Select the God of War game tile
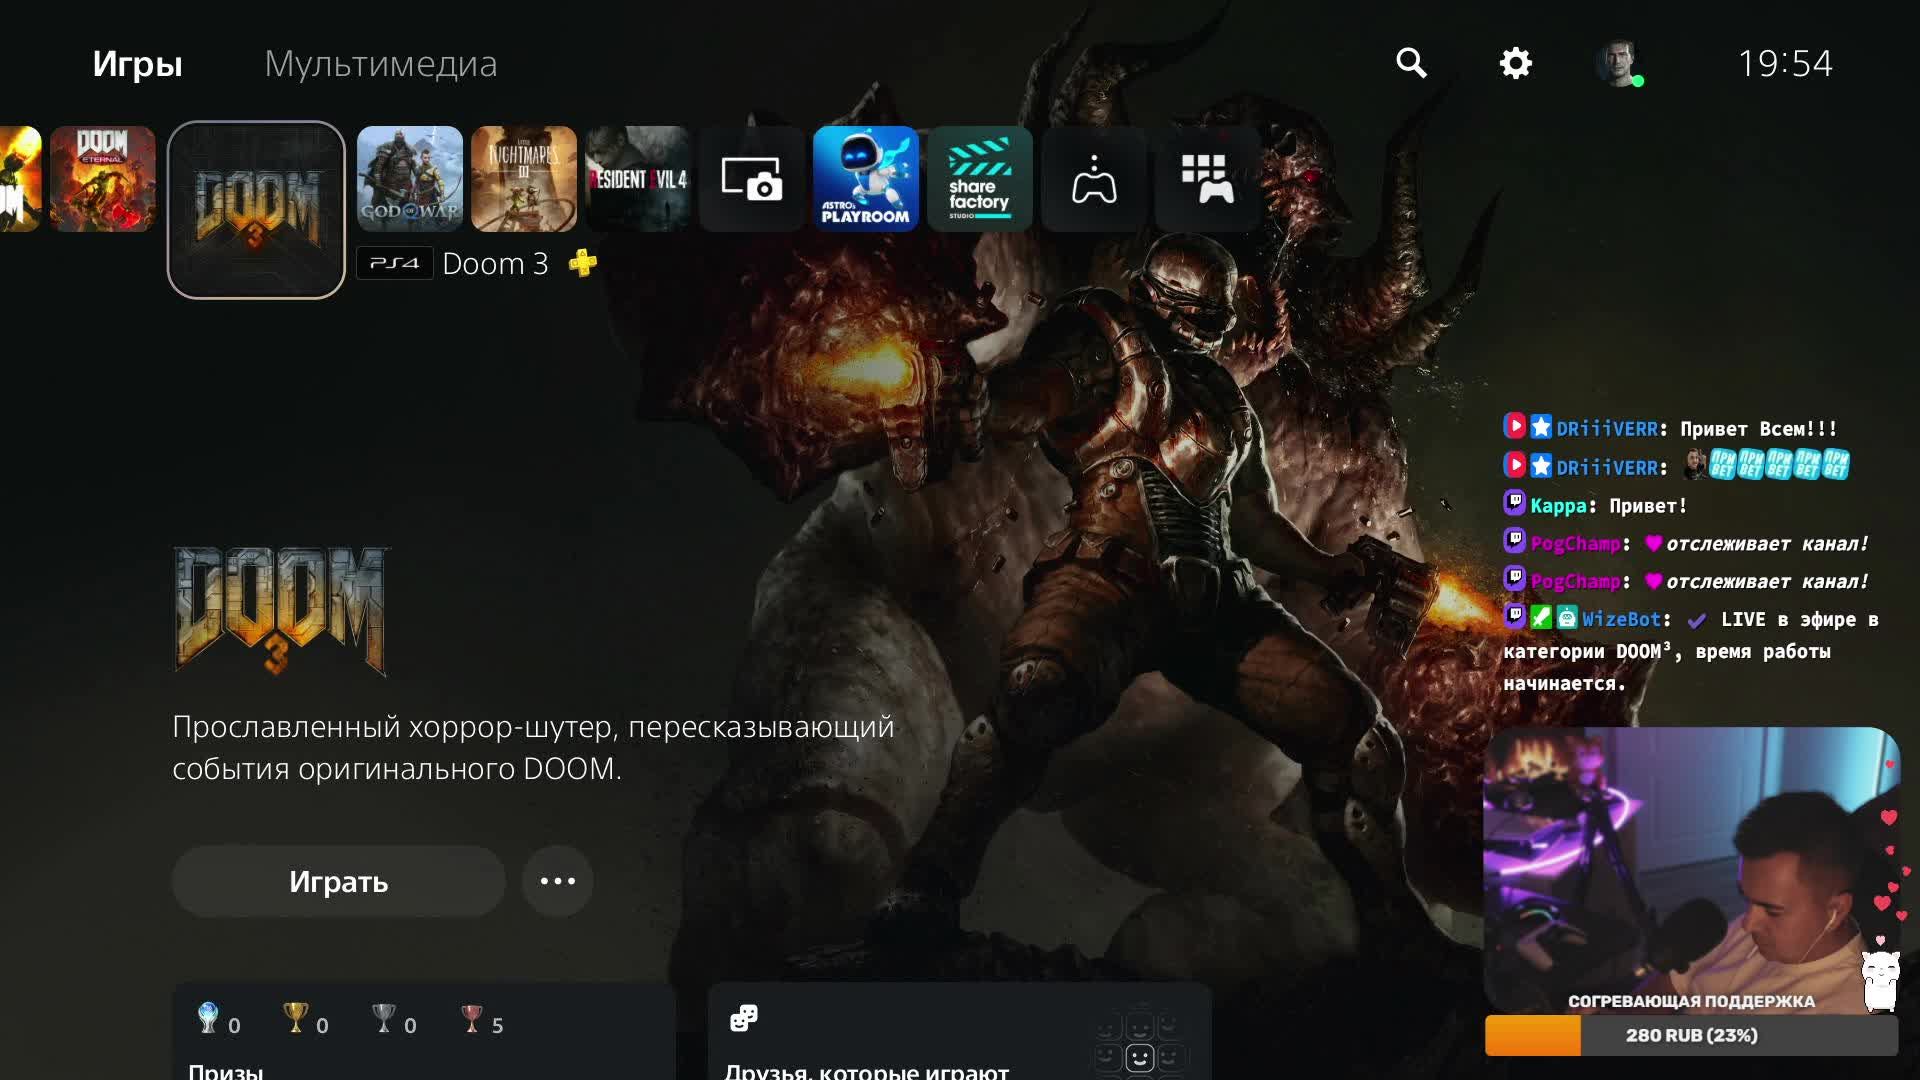The image size is (1920, 1080). tap(410, 179)
